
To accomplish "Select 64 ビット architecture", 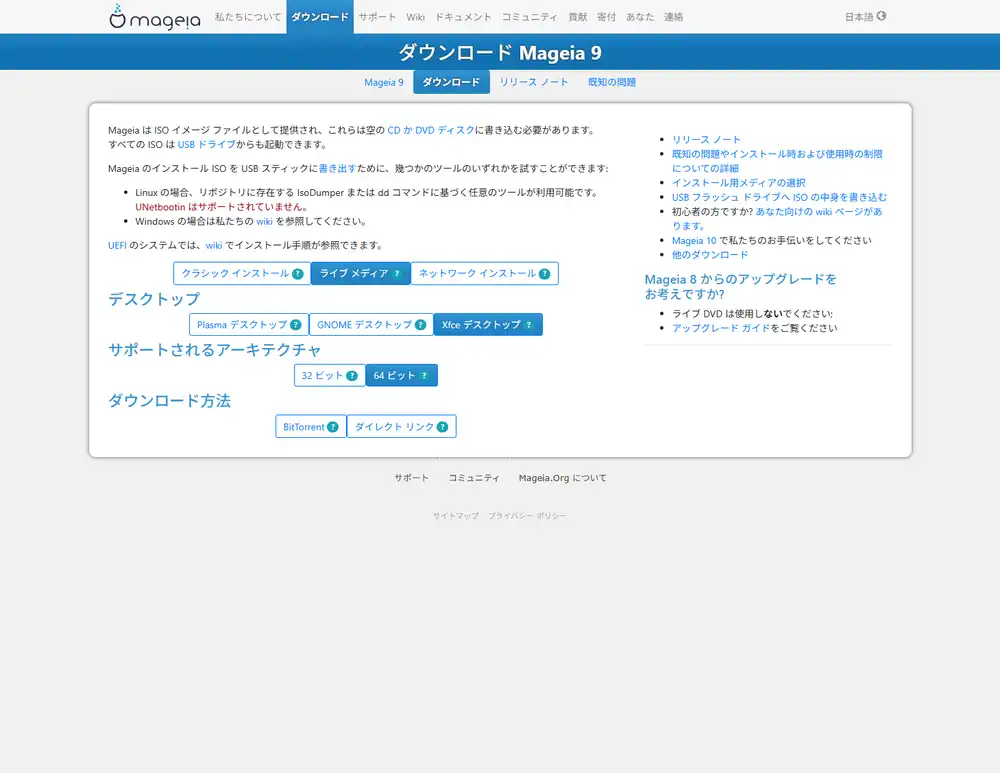I will [402, 376].
